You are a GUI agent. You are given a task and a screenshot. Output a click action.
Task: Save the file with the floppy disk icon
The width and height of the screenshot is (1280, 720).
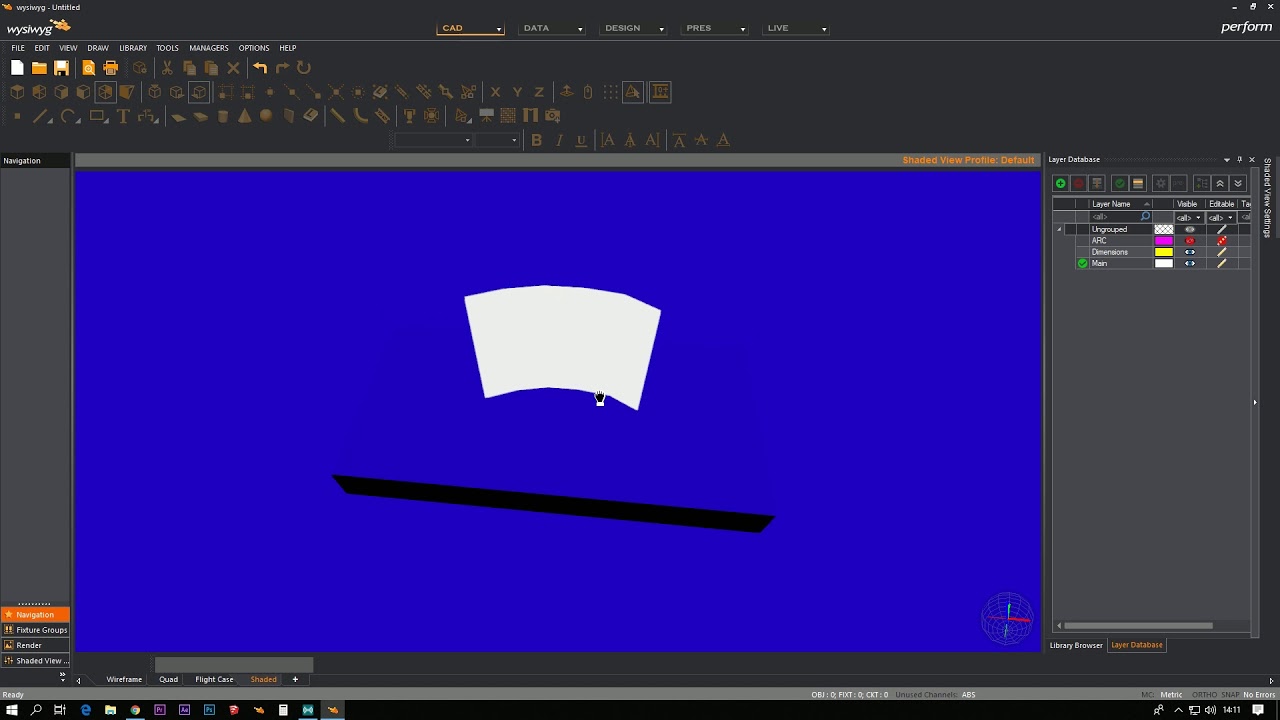[61, 68]
